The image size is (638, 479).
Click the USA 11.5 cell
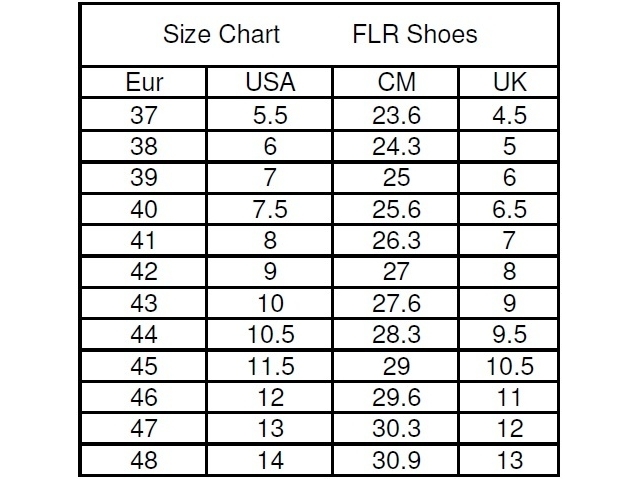pos(270,366)
